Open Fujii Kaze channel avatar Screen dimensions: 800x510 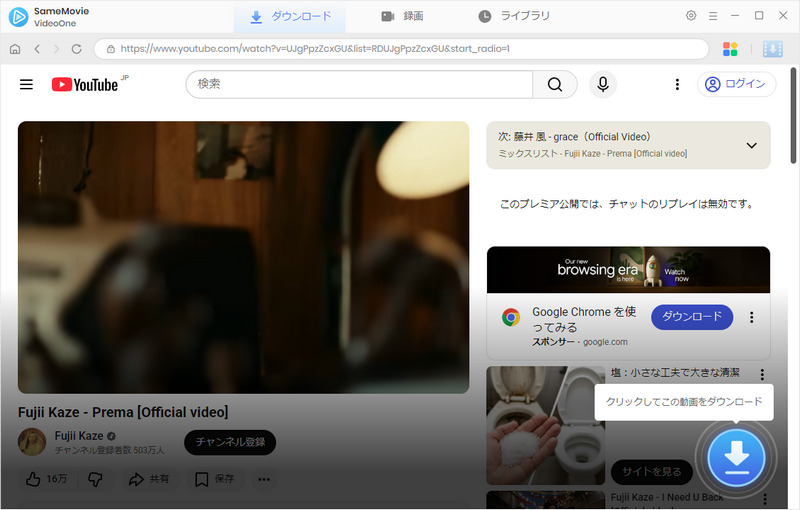[32, 442]
